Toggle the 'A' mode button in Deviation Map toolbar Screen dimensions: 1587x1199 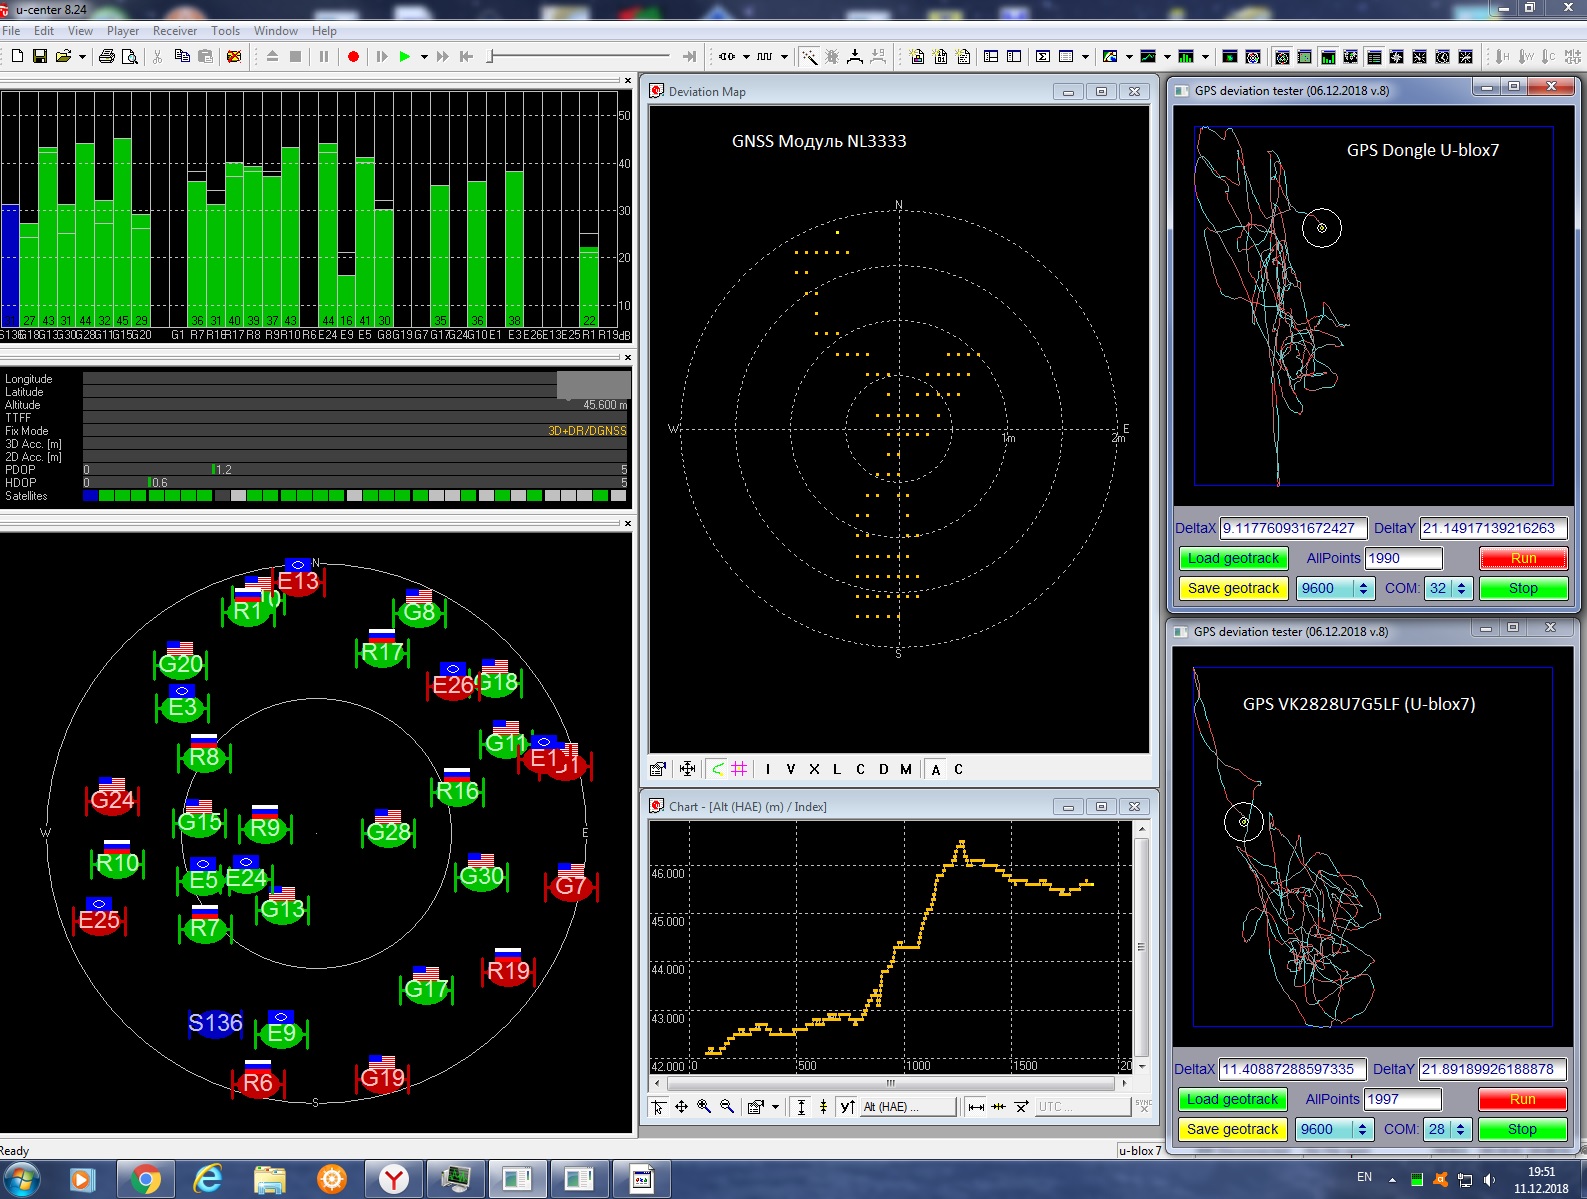tap(936, 769)
